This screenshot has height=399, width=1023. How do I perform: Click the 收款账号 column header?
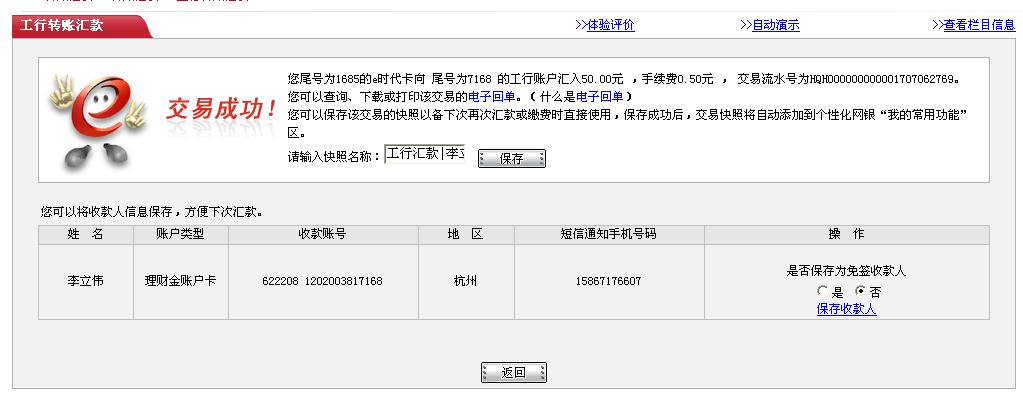(323, 234)
